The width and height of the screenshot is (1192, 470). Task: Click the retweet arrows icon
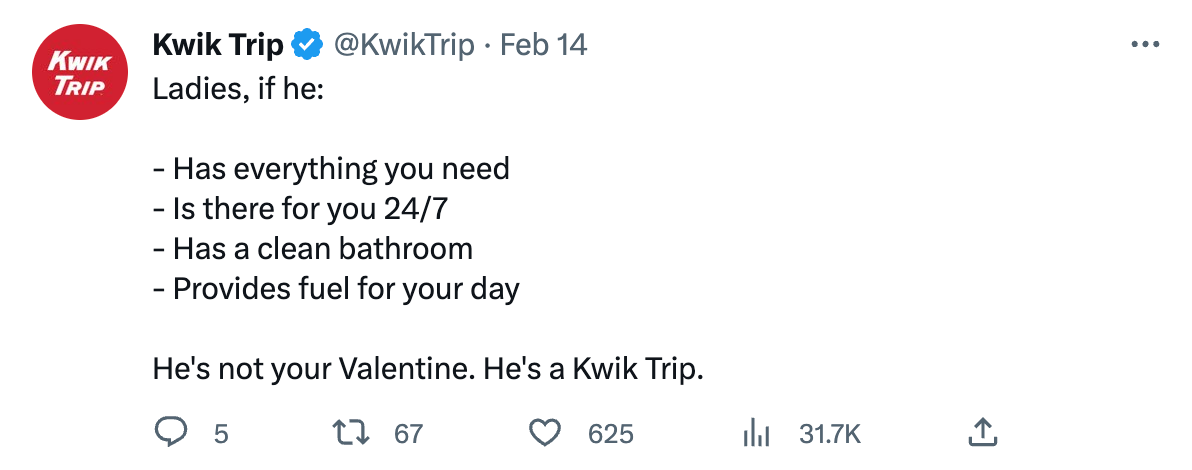[352, 432]
